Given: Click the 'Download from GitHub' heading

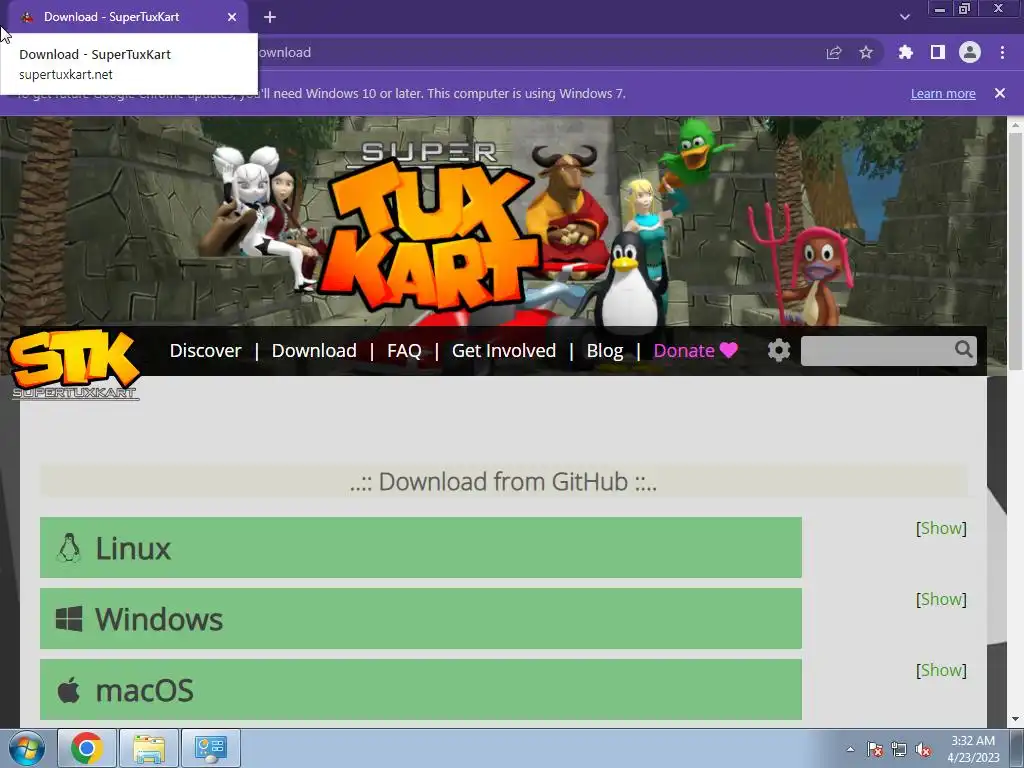Looking at the screenshot, I should tap(503, 482).
